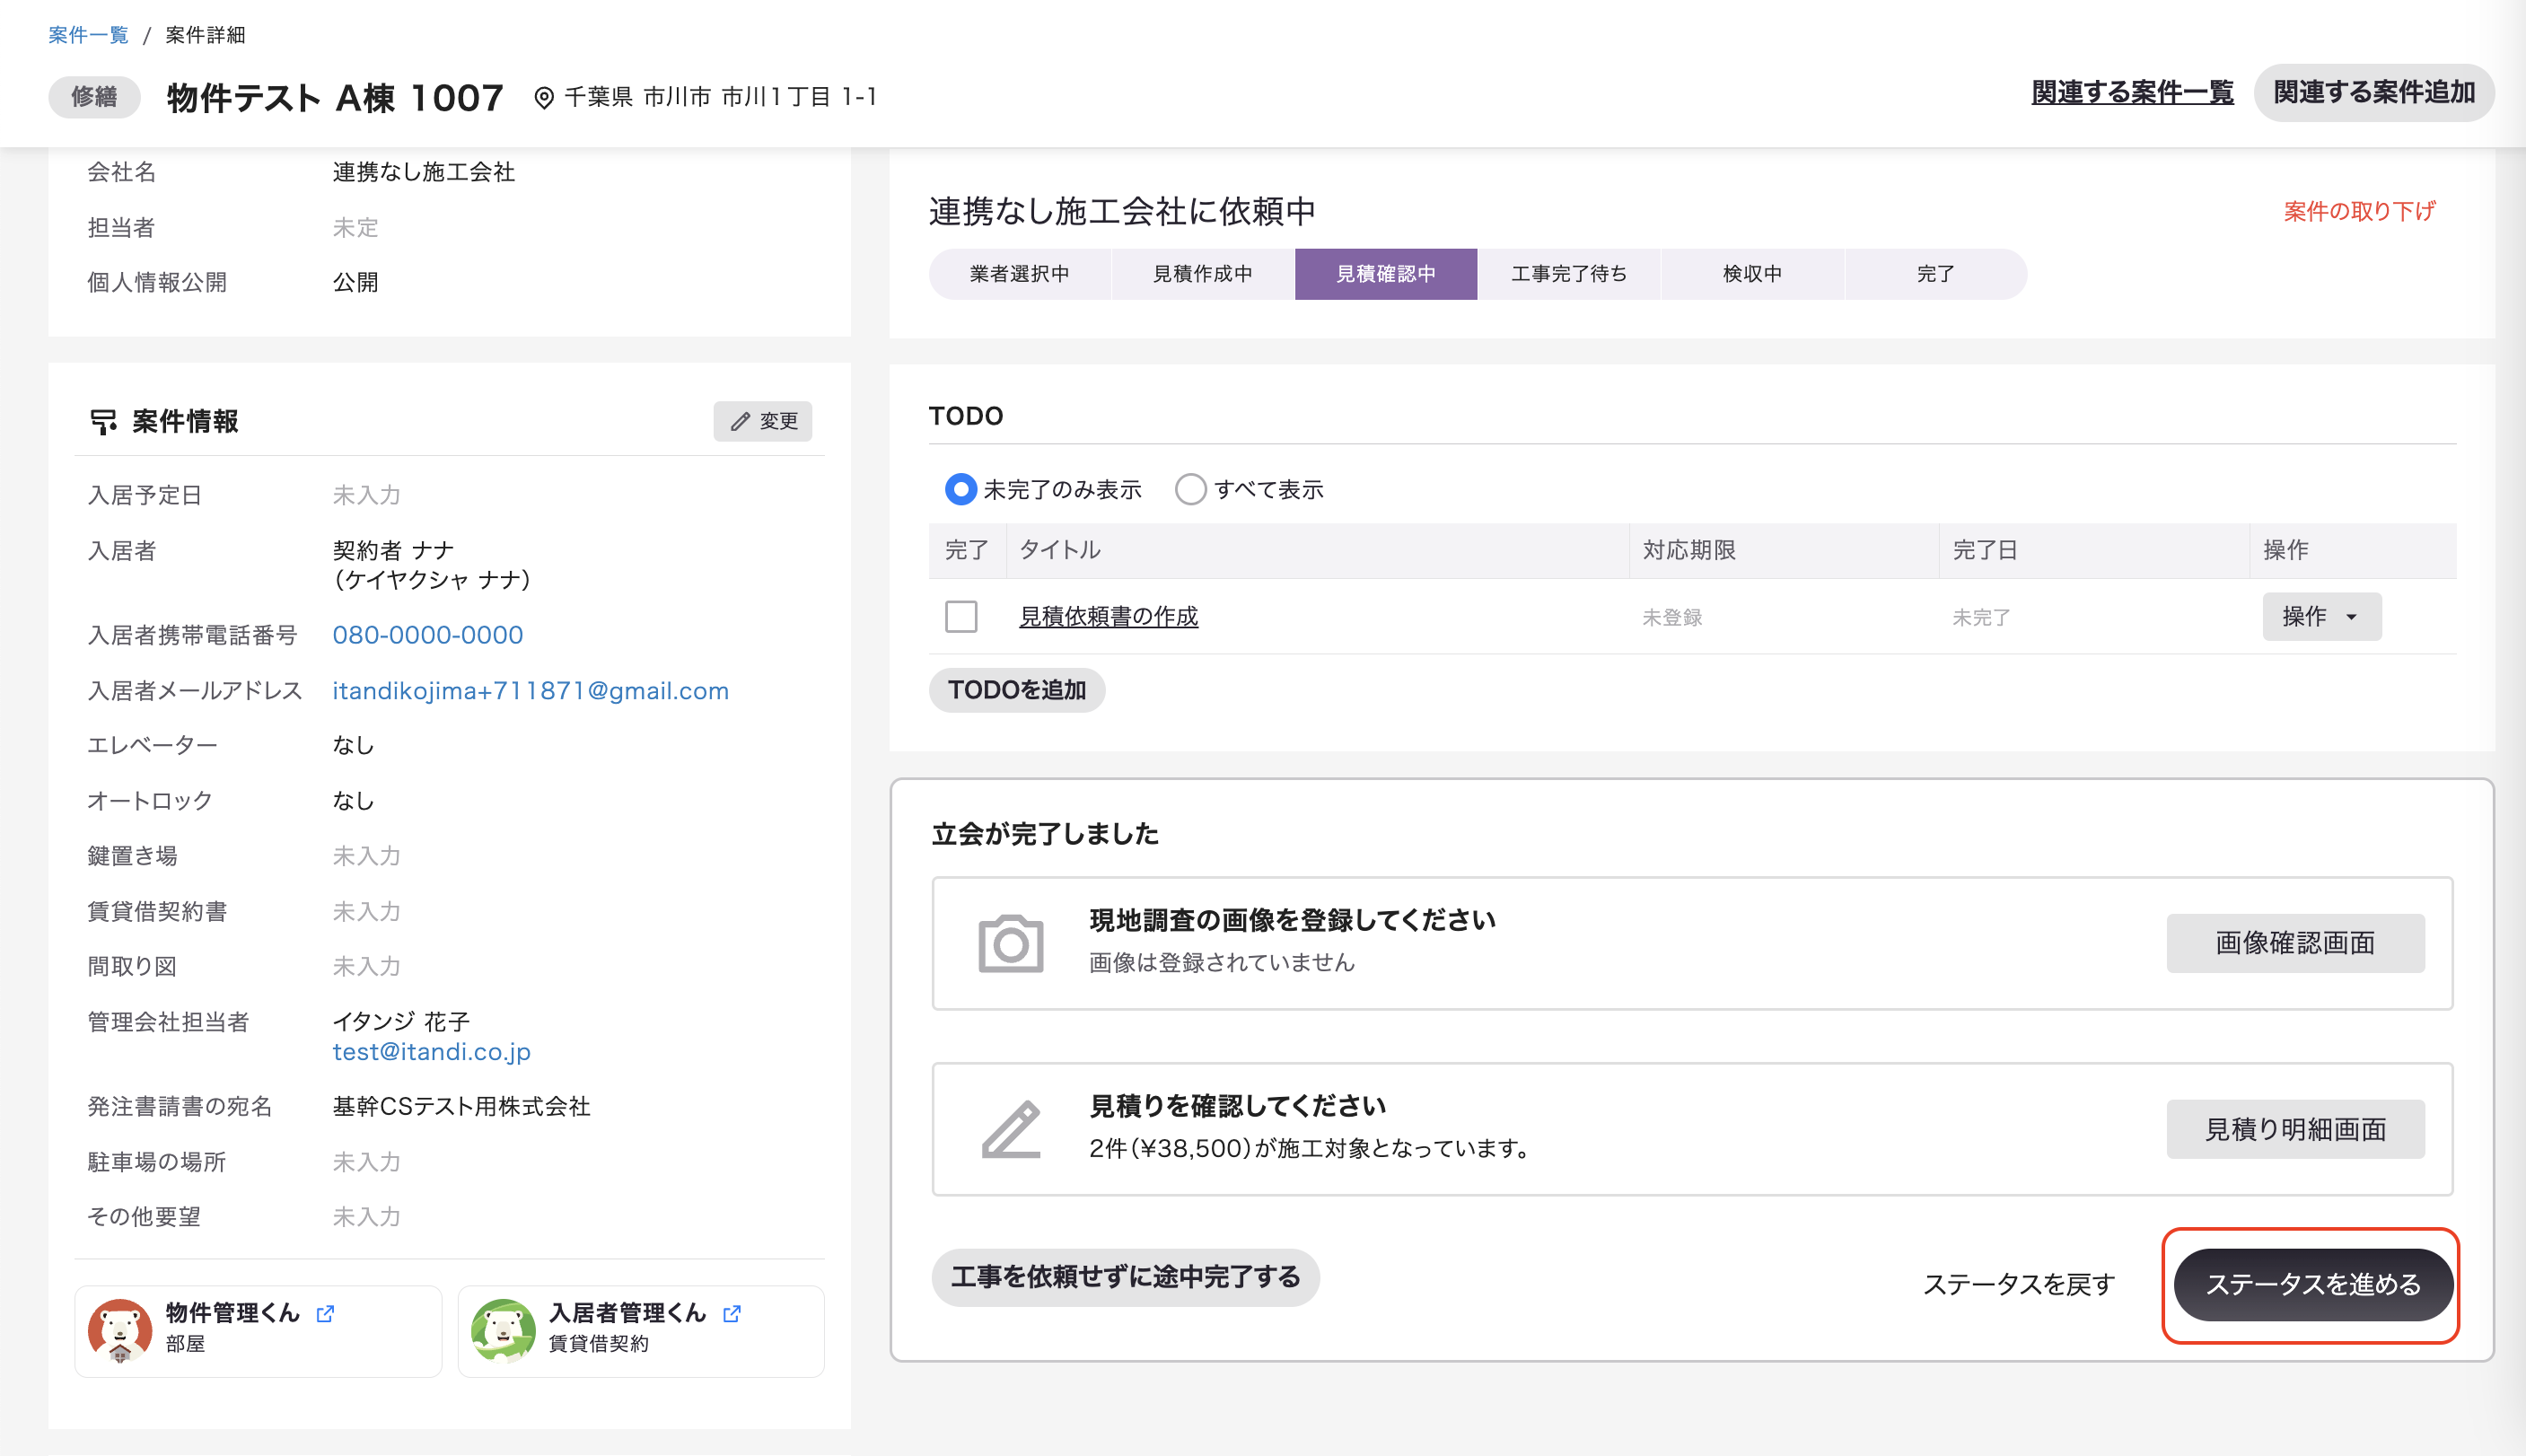The image size is (2526, 1456).
Task: Select 未完了のみ表示 radio button
Action: 960,489
